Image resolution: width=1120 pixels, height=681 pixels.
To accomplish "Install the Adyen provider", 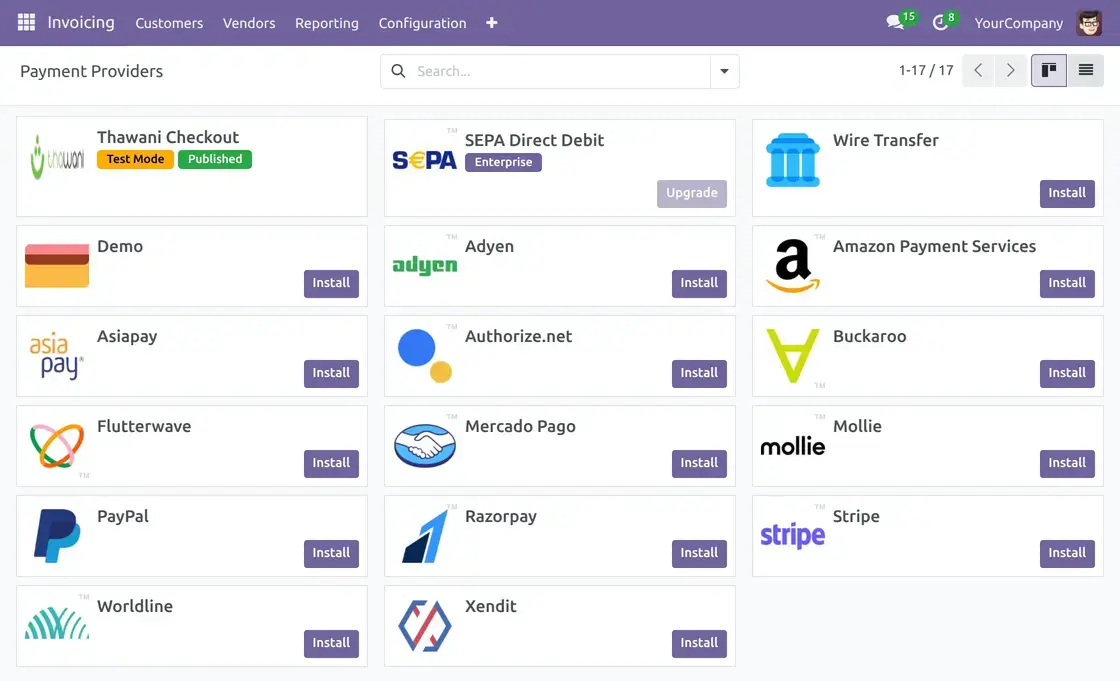I will pos(699,283).
